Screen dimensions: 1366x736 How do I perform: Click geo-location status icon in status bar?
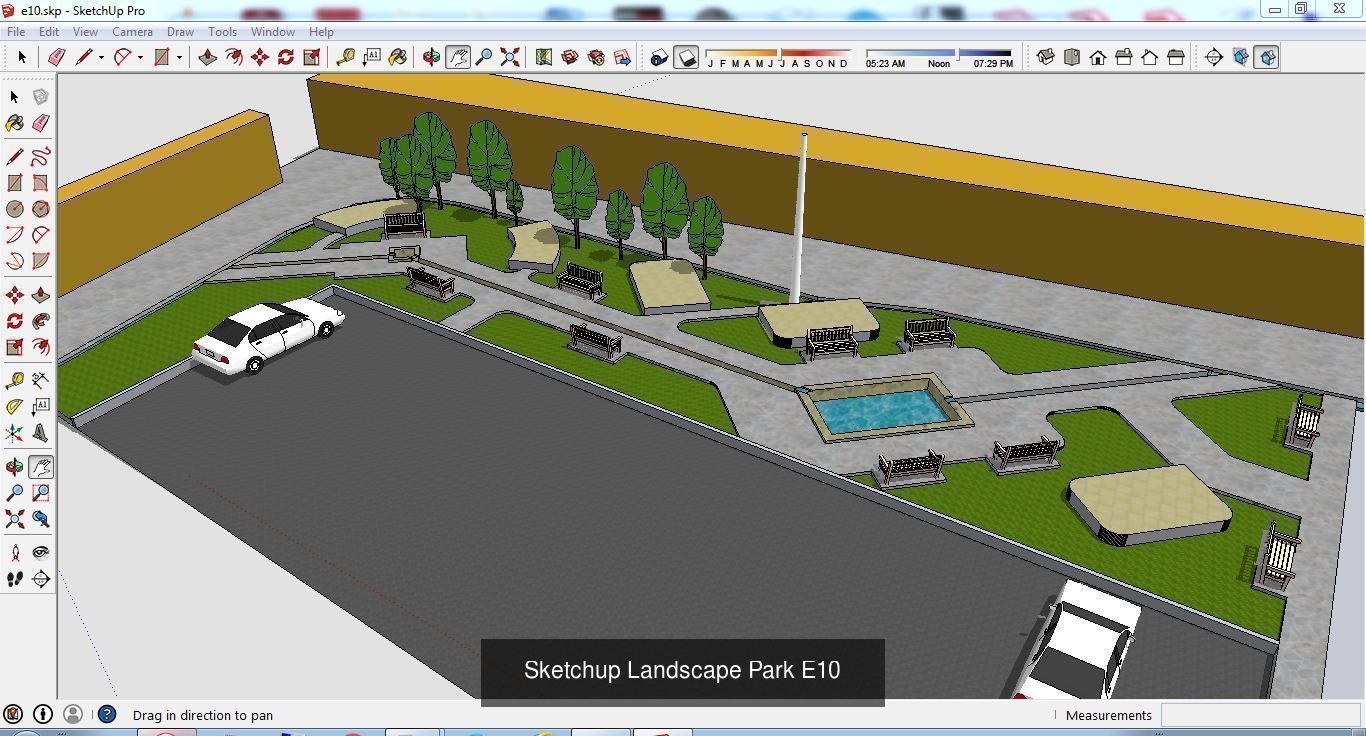pyautogui.click(x=13, y=714)
